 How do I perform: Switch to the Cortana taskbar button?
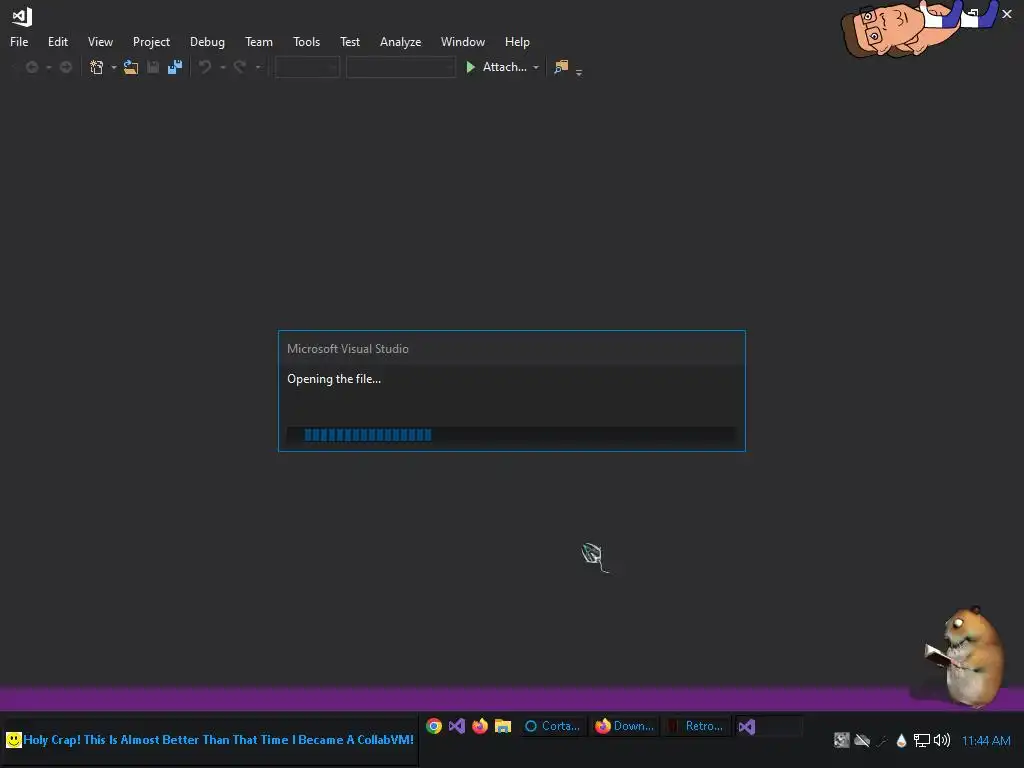[x=553, y=726]
